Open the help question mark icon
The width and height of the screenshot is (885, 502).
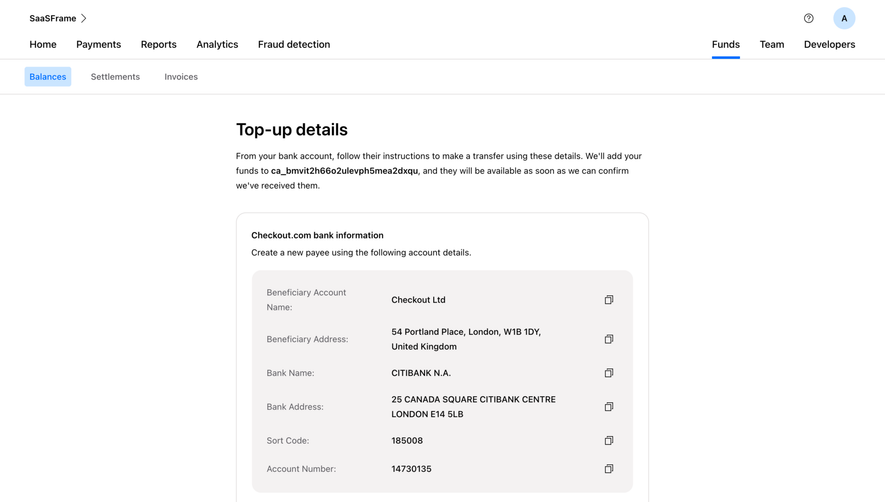pyautogui.click(x=809, y=19)
